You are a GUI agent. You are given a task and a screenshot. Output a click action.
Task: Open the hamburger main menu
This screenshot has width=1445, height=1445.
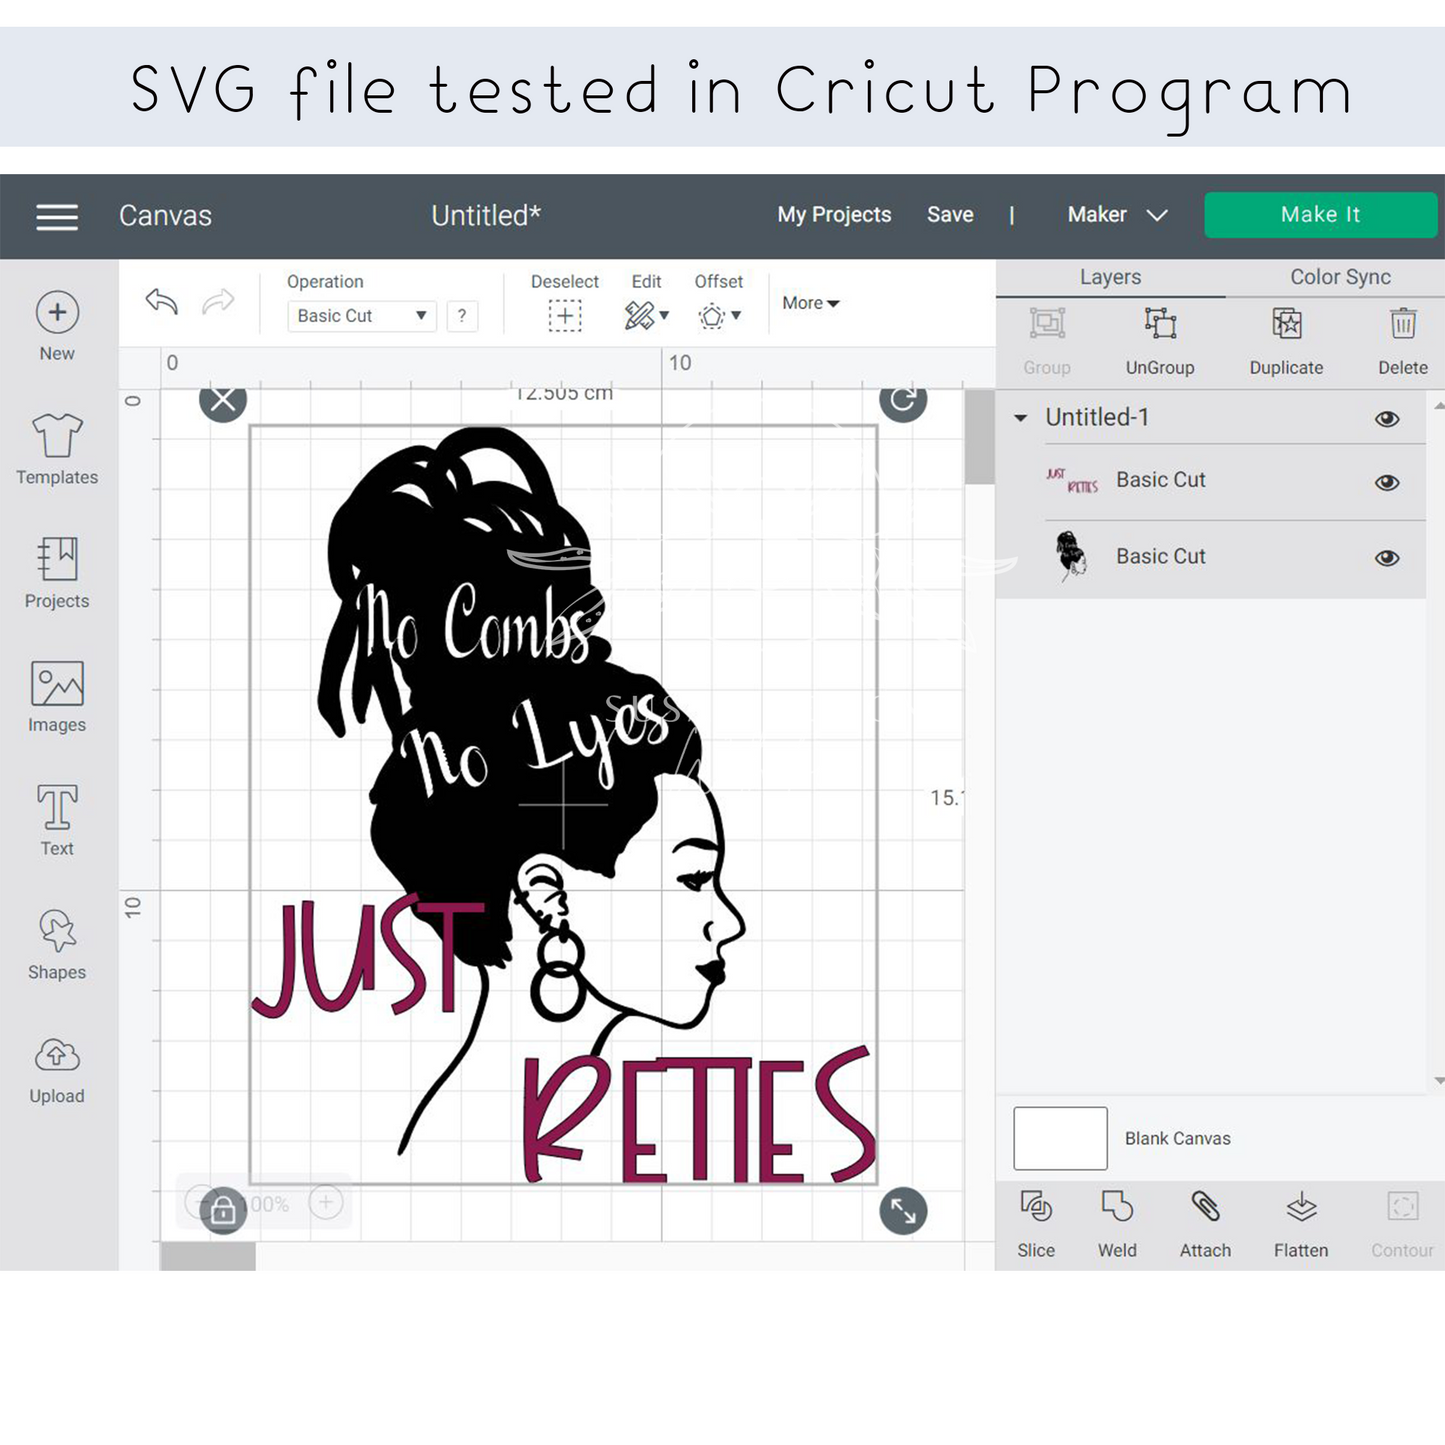(x=57, y=216)
